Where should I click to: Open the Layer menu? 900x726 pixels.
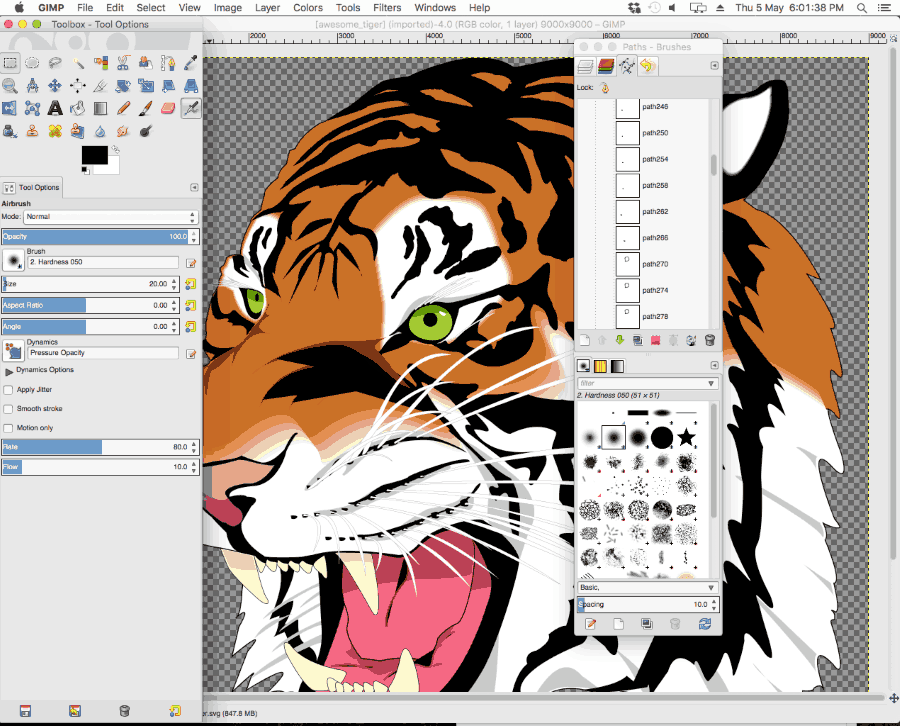[267, 8]
